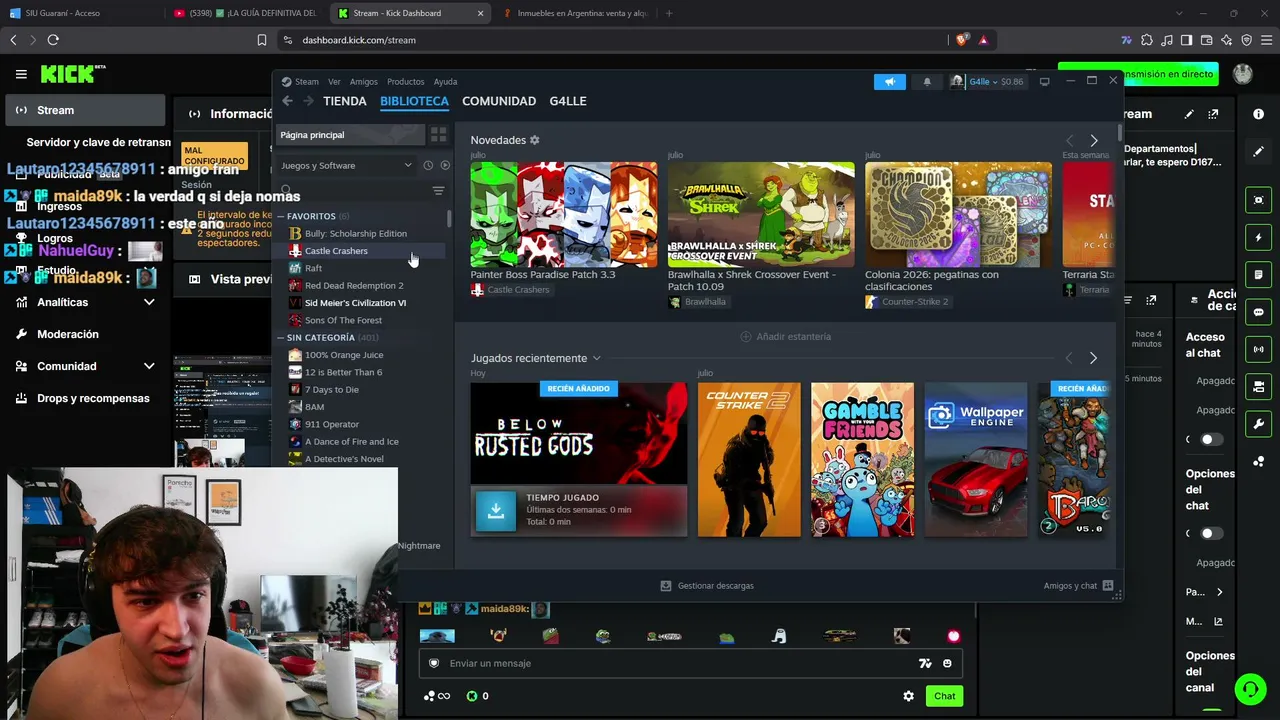Open Kick stream info circle icon
The image size is (1280, 720).
coord(1258,114)
